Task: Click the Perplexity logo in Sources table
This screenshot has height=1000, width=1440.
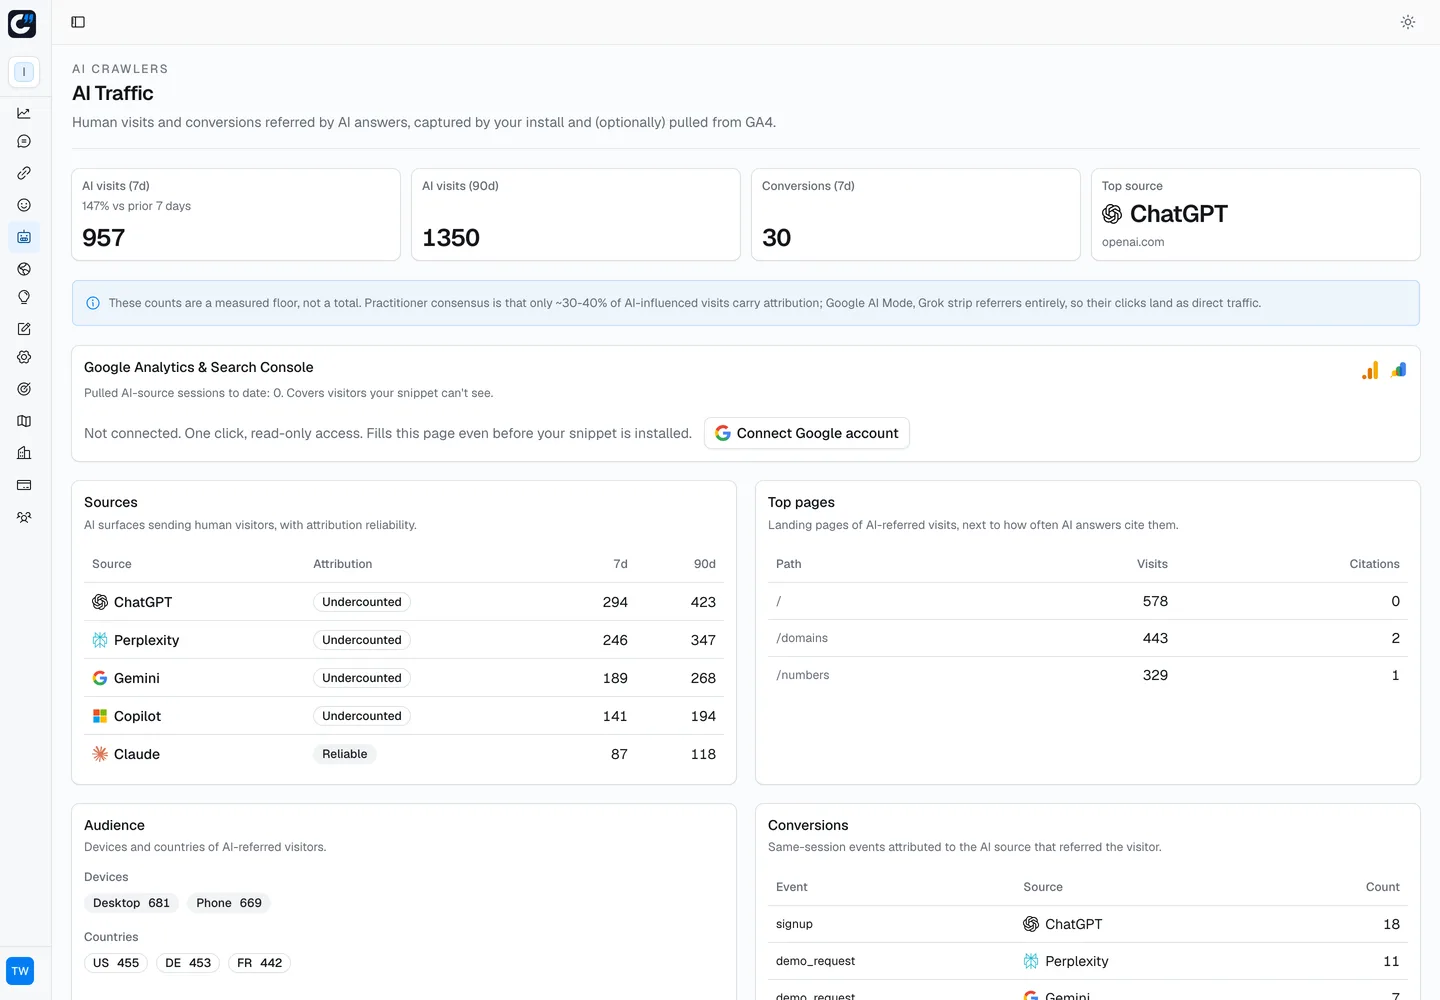Action: point(100,640)
